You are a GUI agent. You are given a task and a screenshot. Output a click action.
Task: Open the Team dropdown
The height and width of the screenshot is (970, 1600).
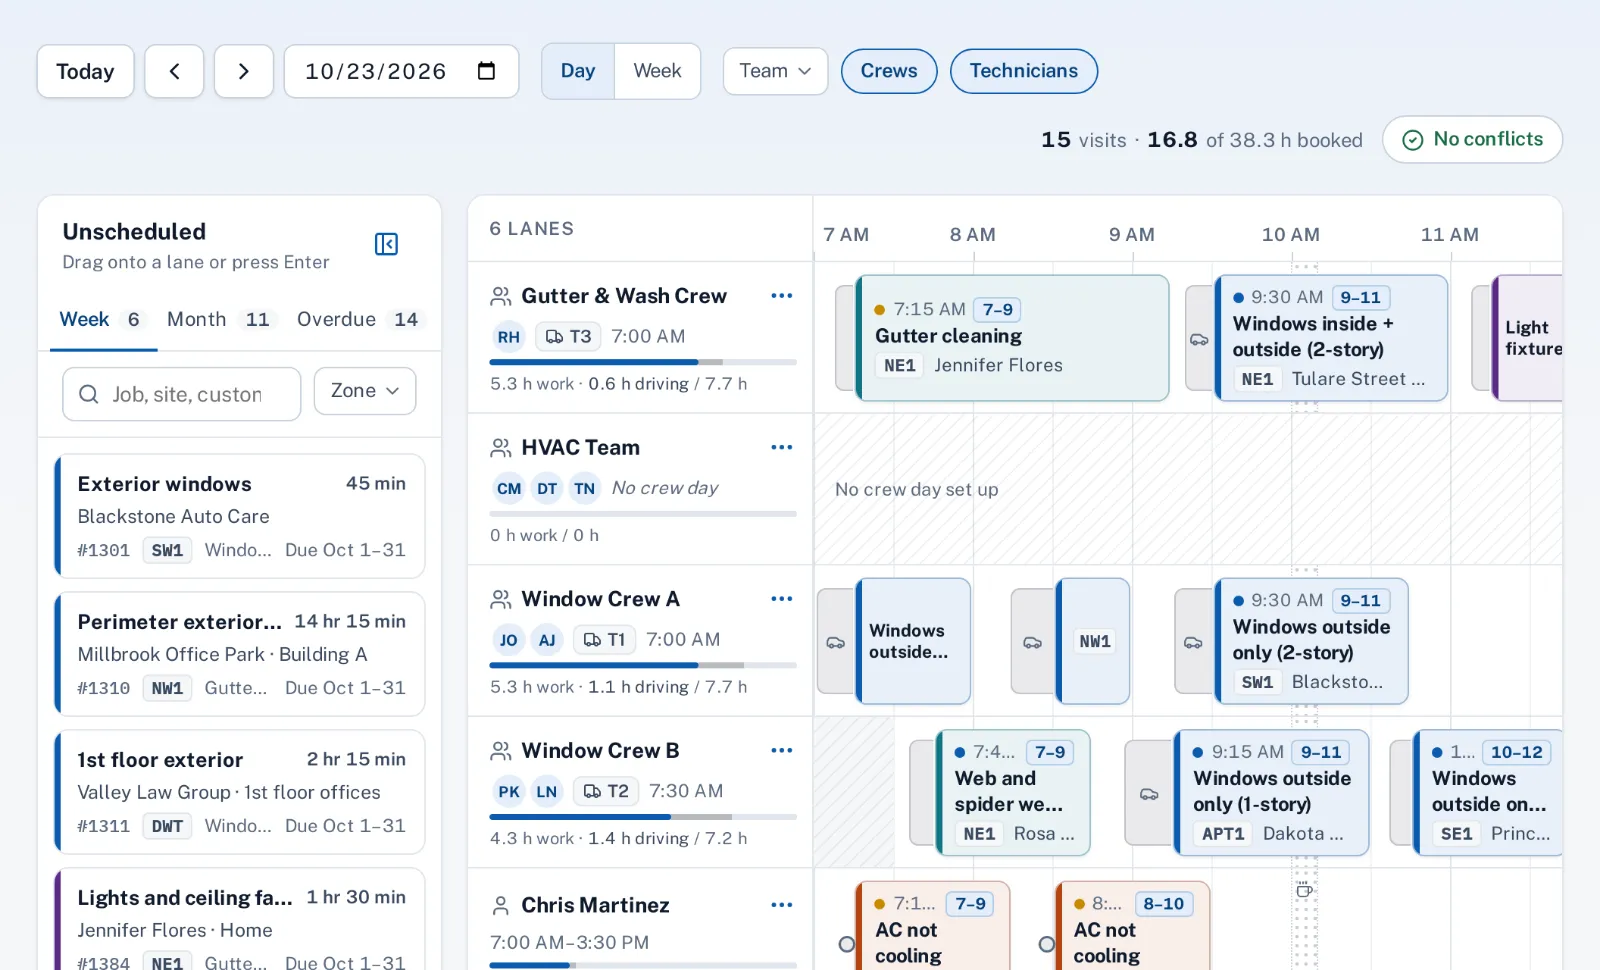[775, 71]
